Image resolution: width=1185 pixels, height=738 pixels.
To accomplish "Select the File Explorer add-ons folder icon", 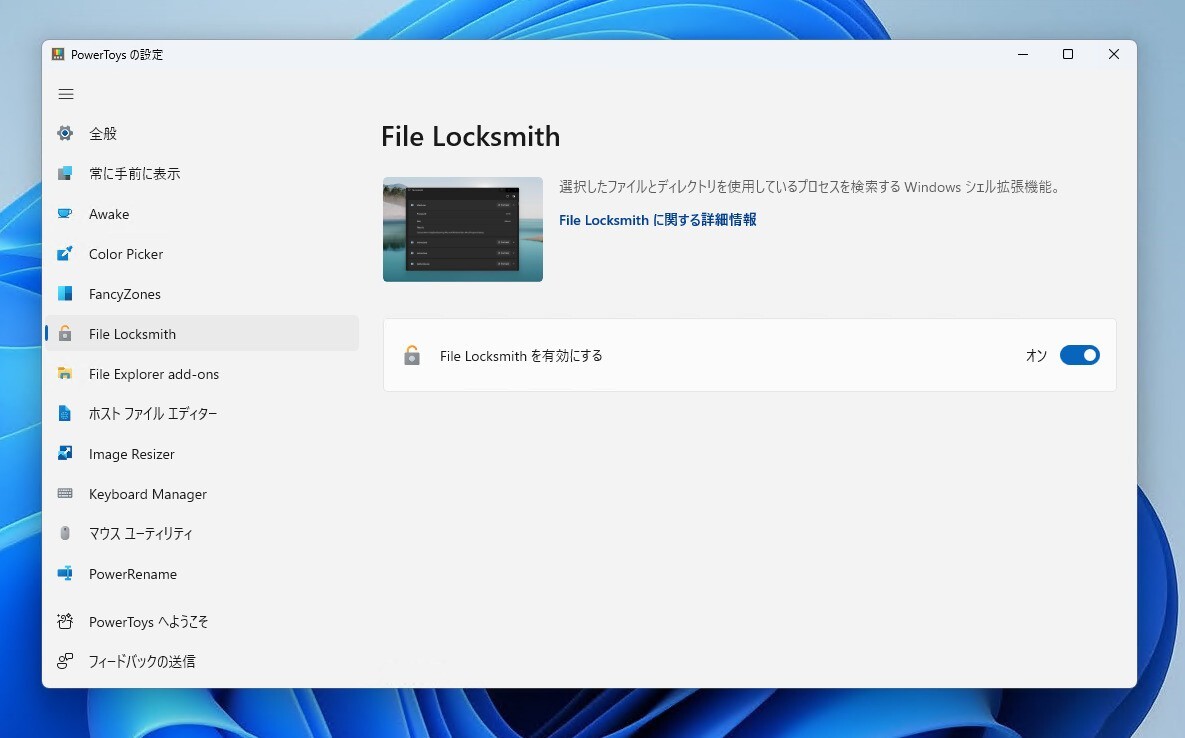I will (x=65, y=374).
